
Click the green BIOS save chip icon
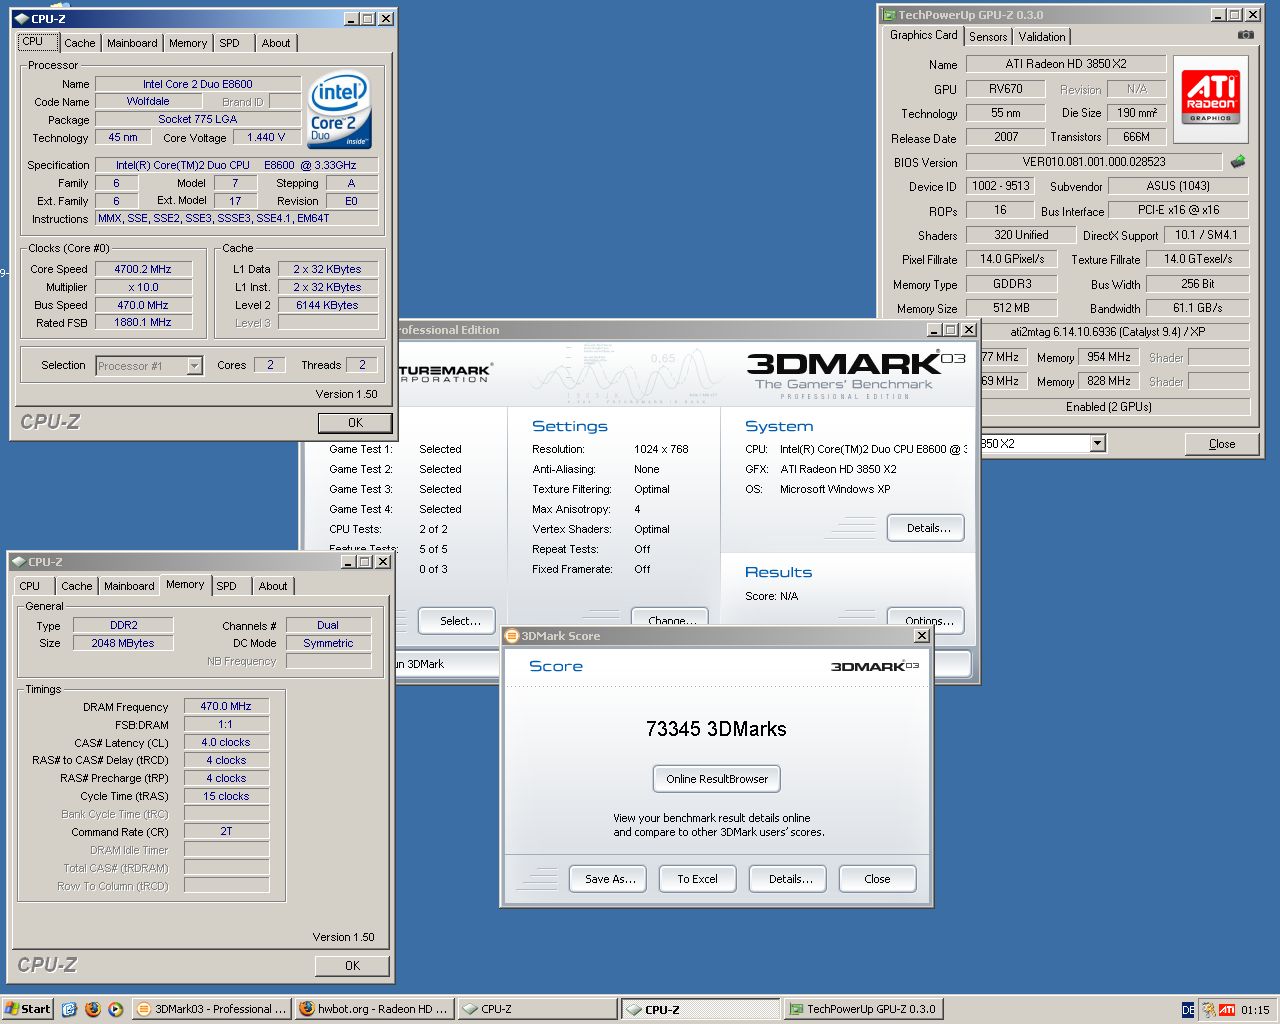1238,161
